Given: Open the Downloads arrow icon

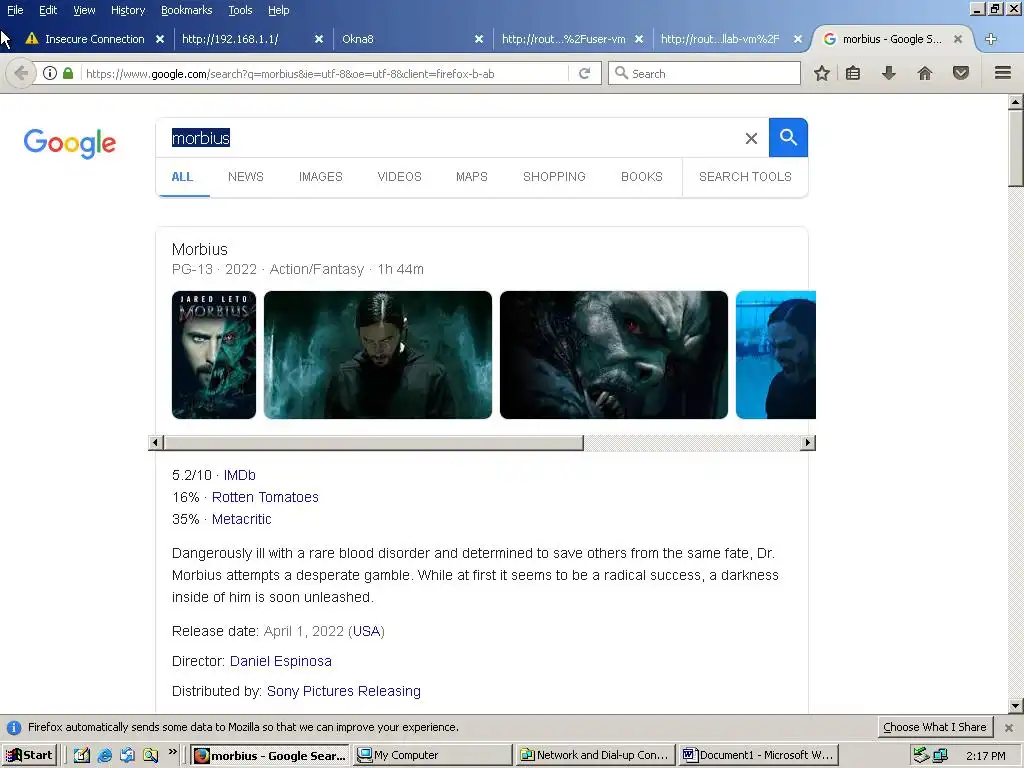Looking at the screenshot, I should coord(888,73).
